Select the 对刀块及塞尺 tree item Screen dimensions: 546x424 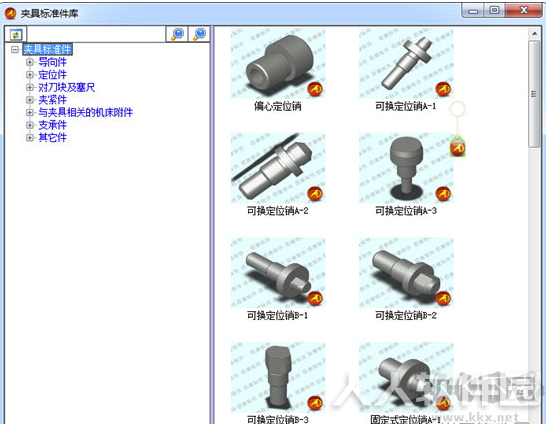[x=67, y=87]
